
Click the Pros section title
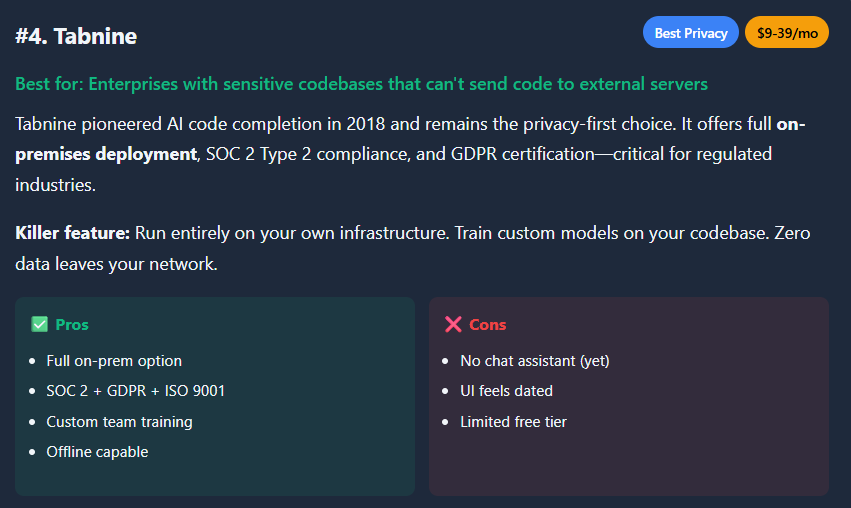click(x=72, y=324)
